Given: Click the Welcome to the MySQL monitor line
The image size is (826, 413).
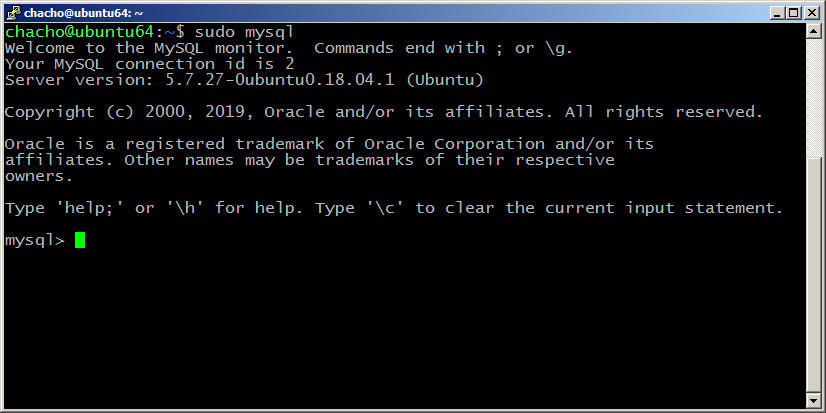Looking at the screenshot, I should click(289, 48).
